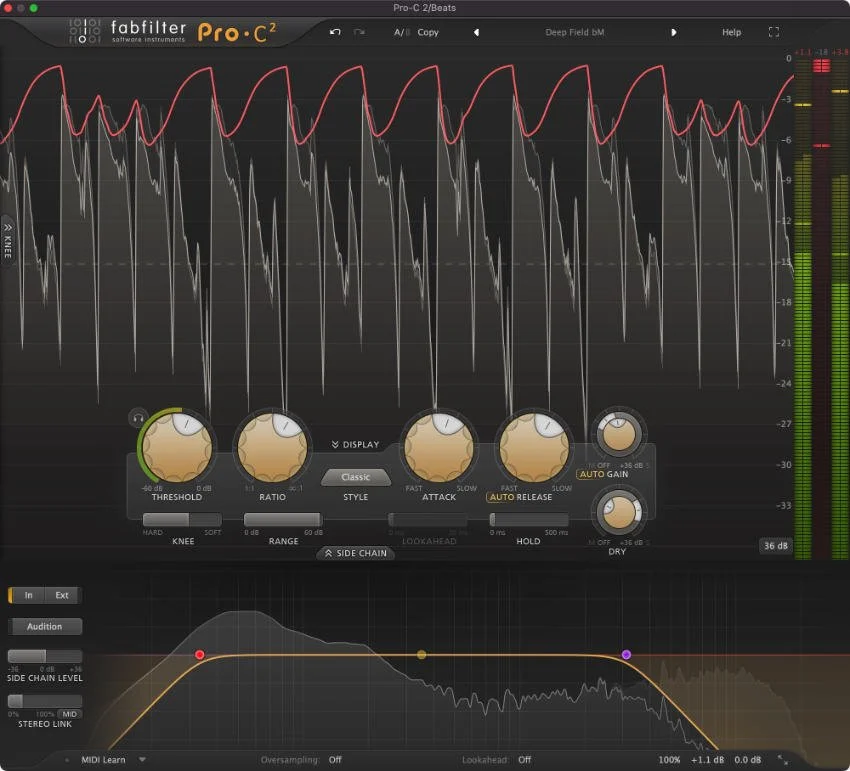Click the resize window arrows icon
Screen dimensions: 850x771
tap(782, 760)
